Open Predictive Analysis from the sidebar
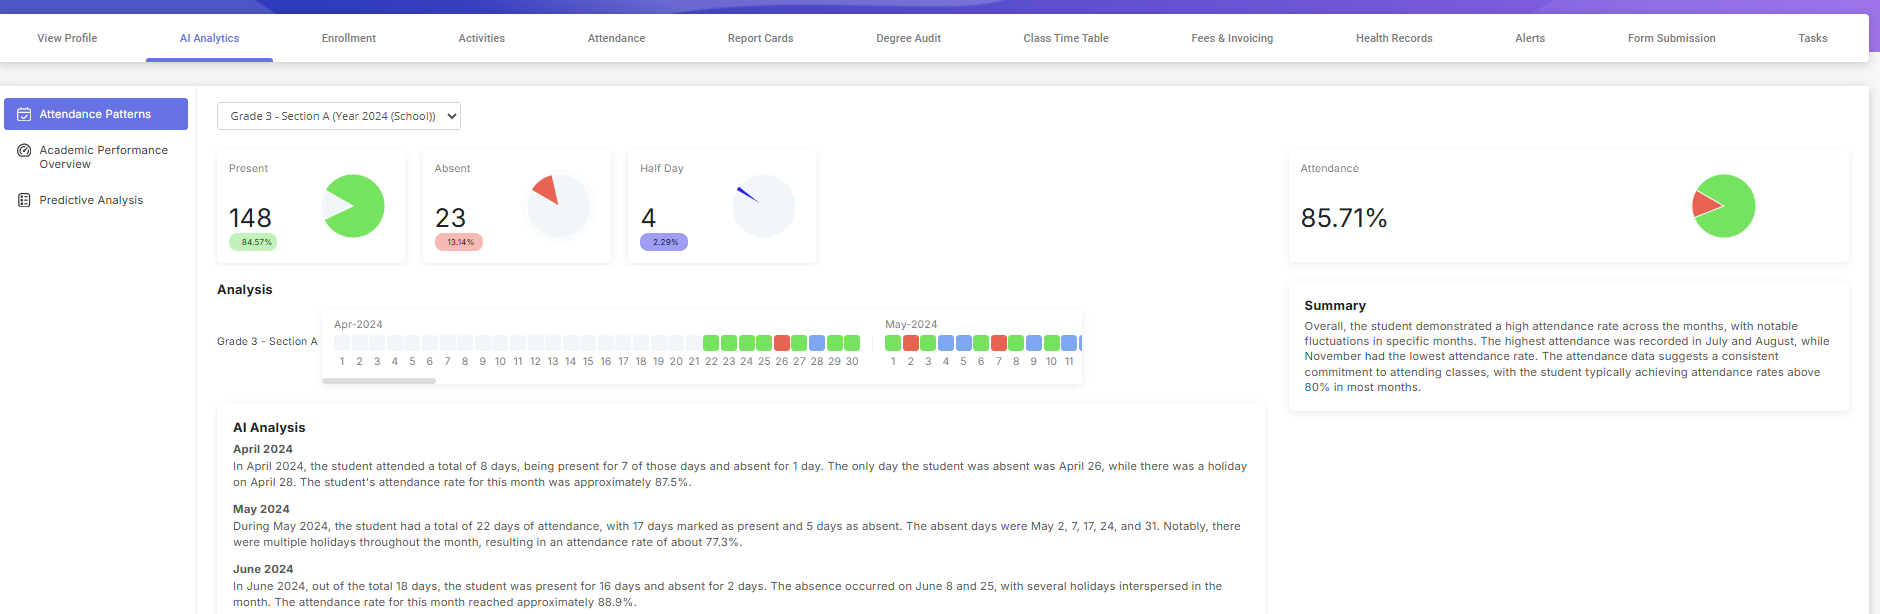 91,200
